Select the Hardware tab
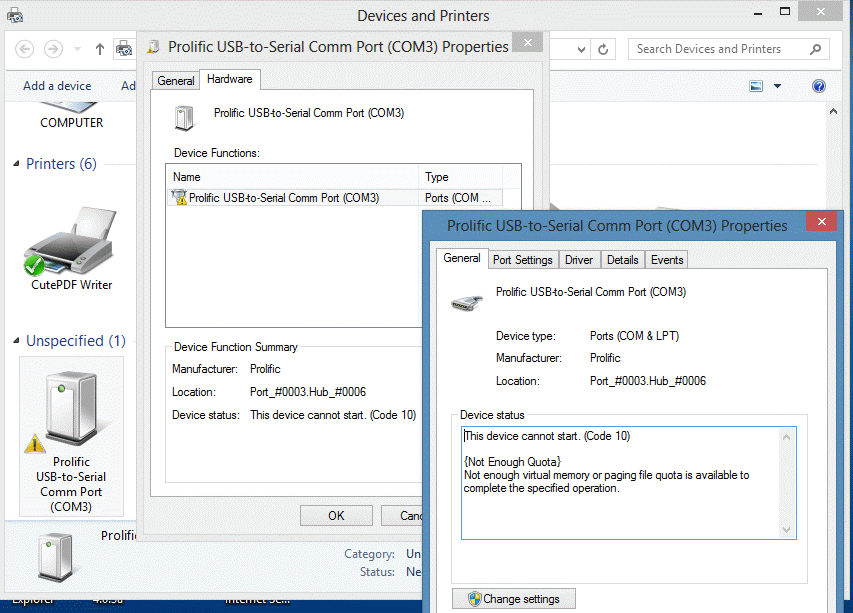This screenshot has width=853, height=613. click(230, 79)
